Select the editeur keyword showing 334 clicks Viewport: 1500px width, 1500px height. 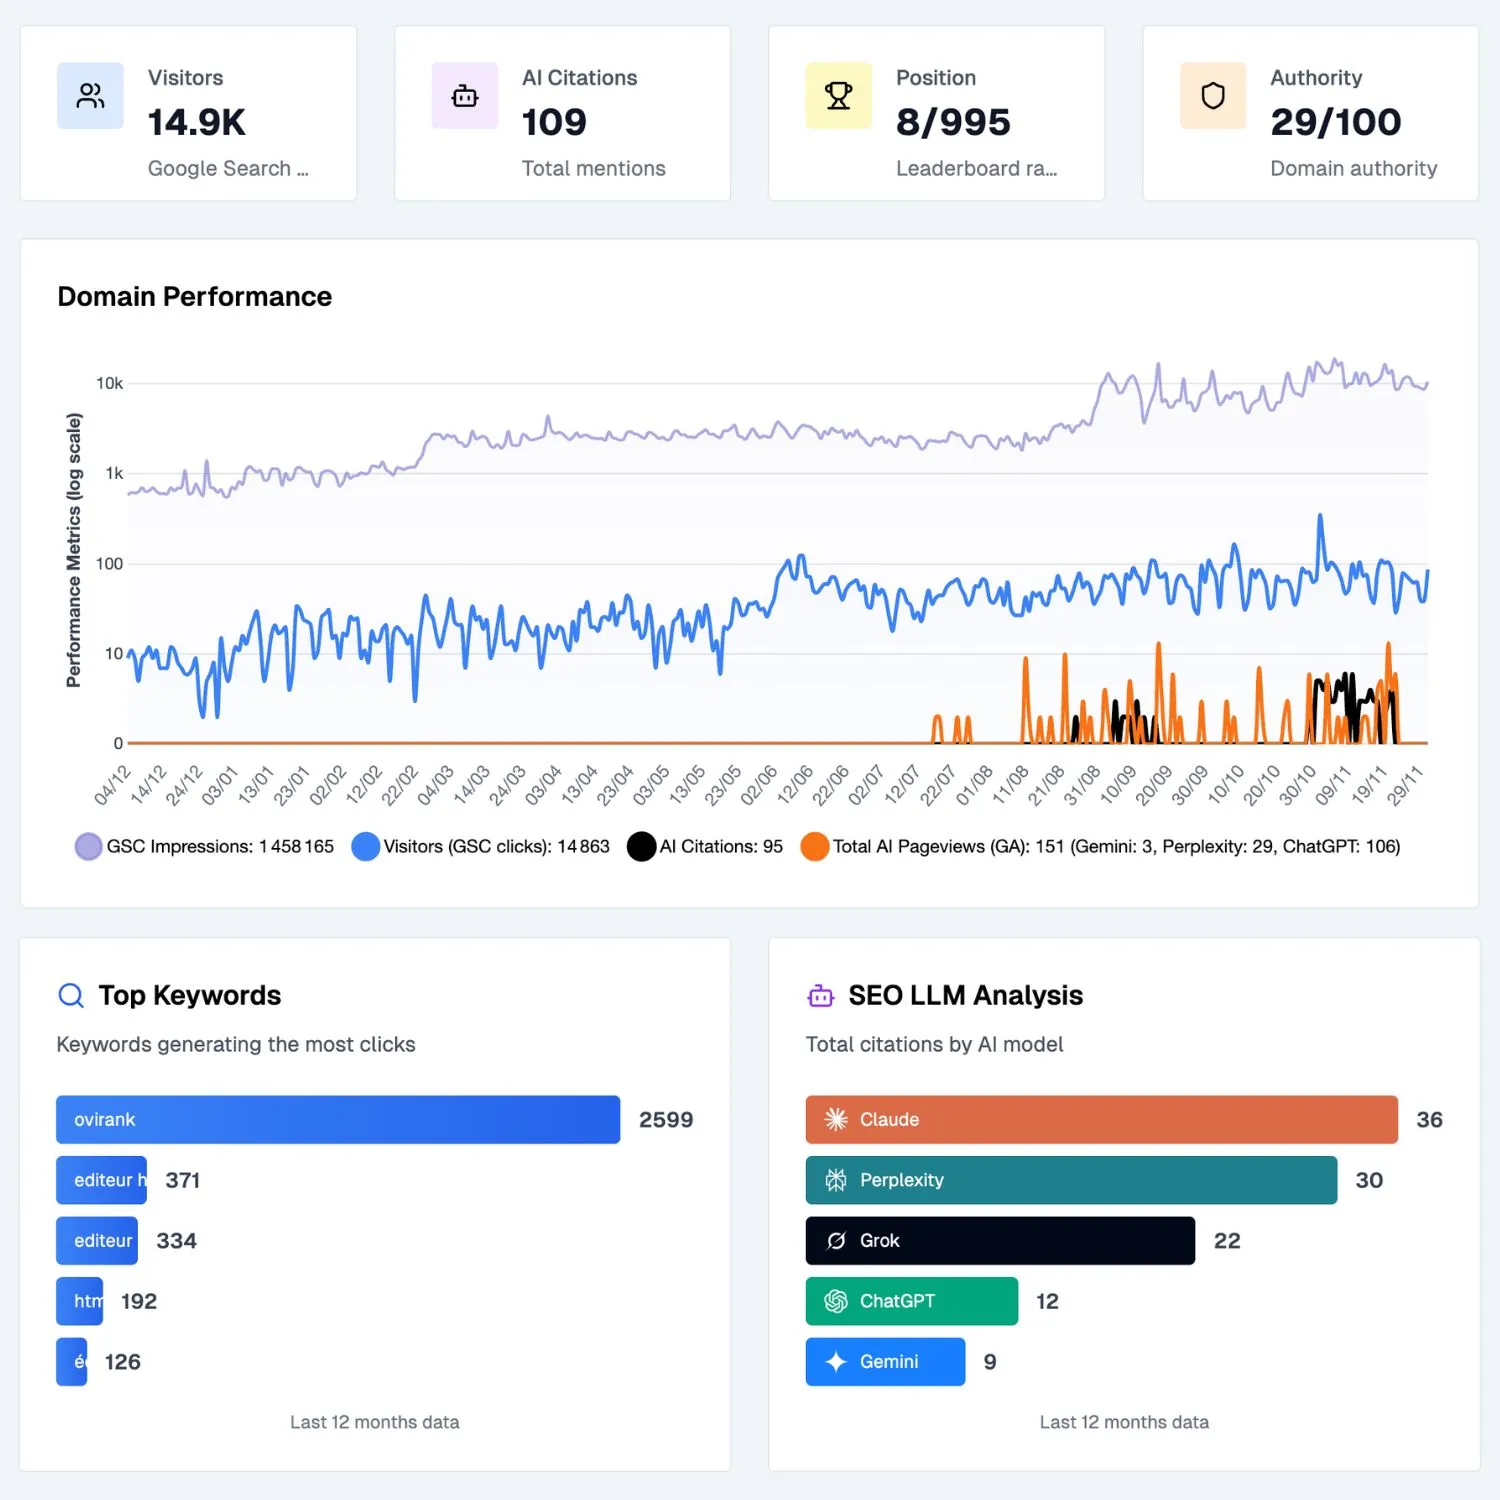(x=96, y=1240)
